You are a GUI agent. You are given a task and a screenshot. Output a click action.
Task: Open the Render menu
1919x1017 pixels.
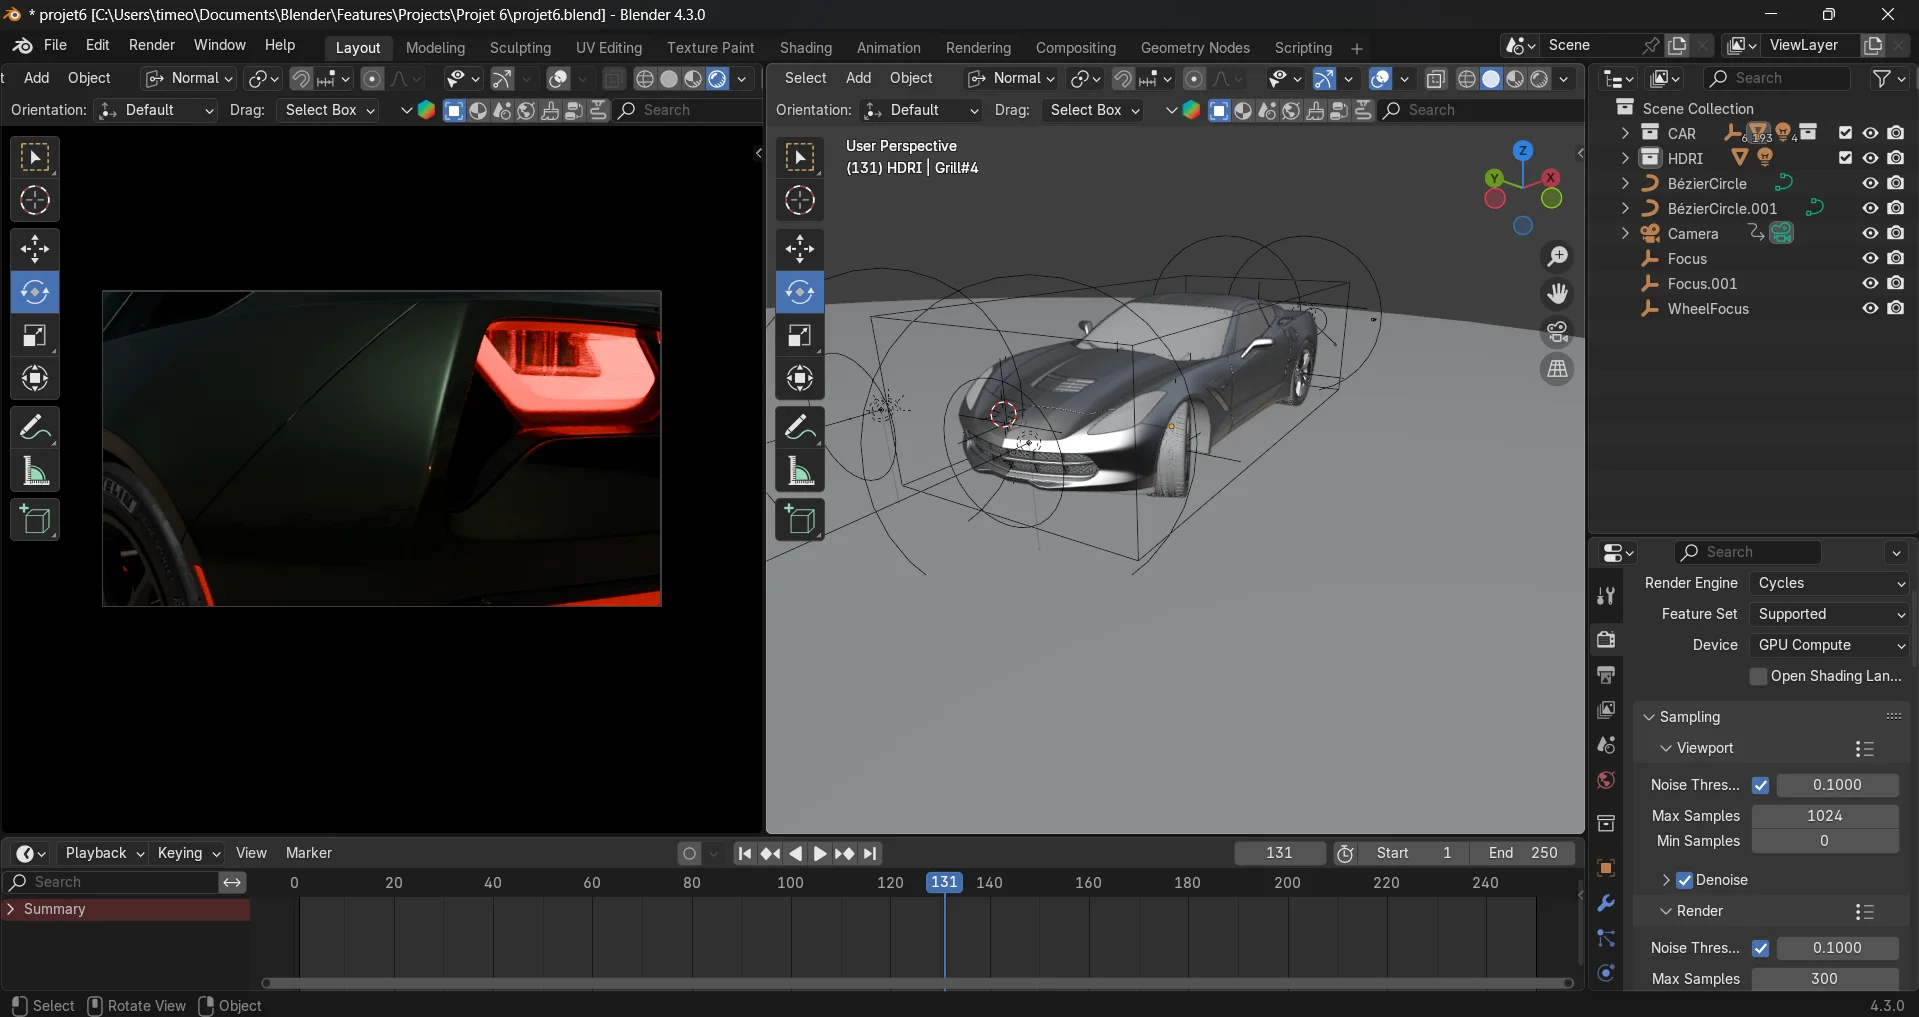tap(152, 45)
